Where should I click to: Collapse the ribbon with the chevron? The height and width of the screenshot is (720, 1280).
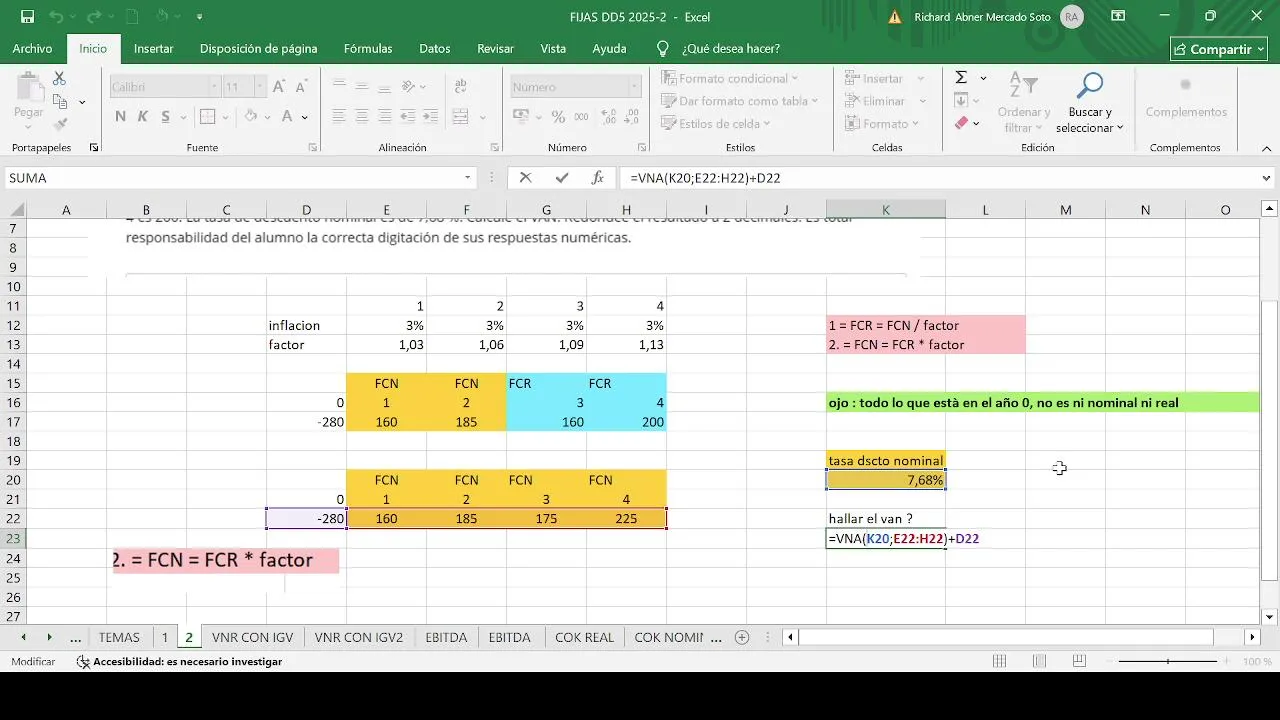pyautogui.click(x=1267, y=148)
